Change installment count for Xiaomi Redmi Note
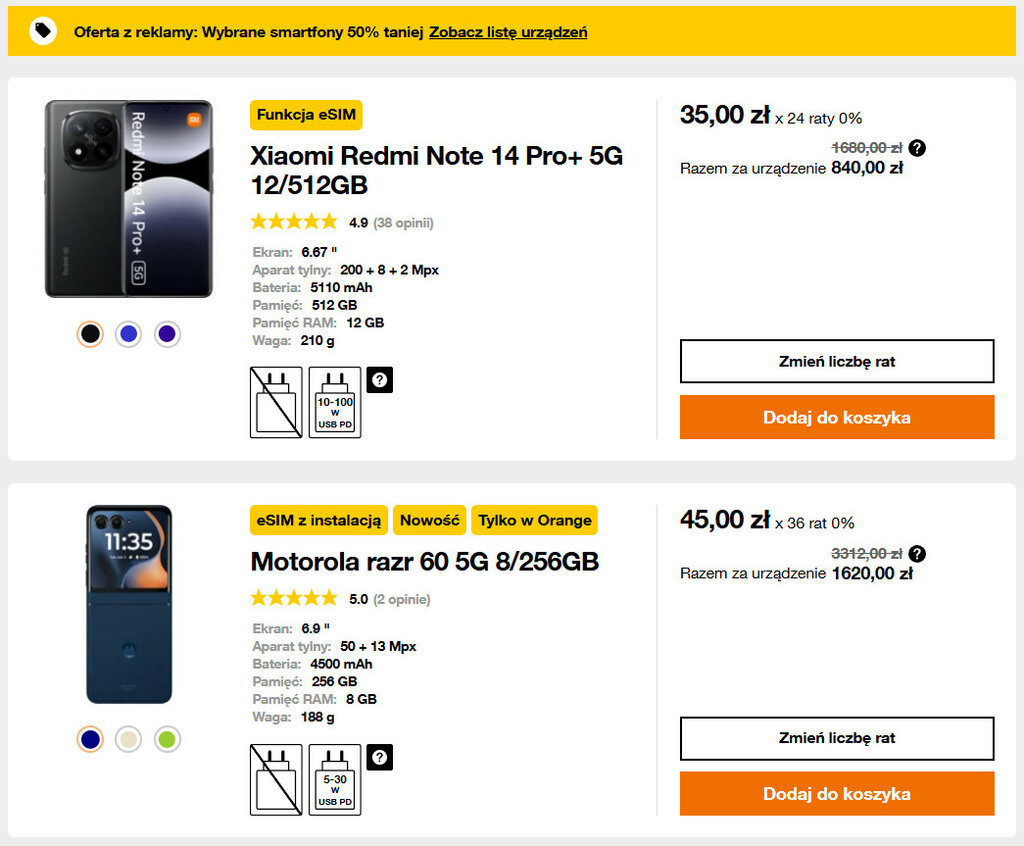1024x846 pixels. click(837, 361)
